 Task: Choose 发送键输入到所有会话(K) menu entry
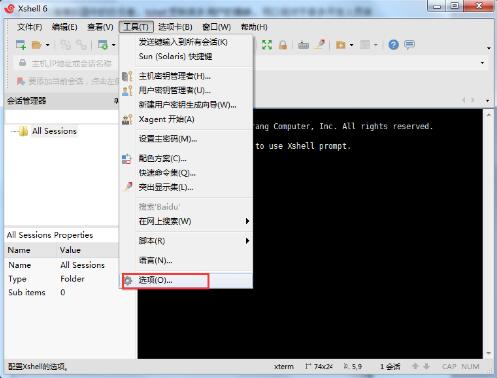tap(186, 42)
